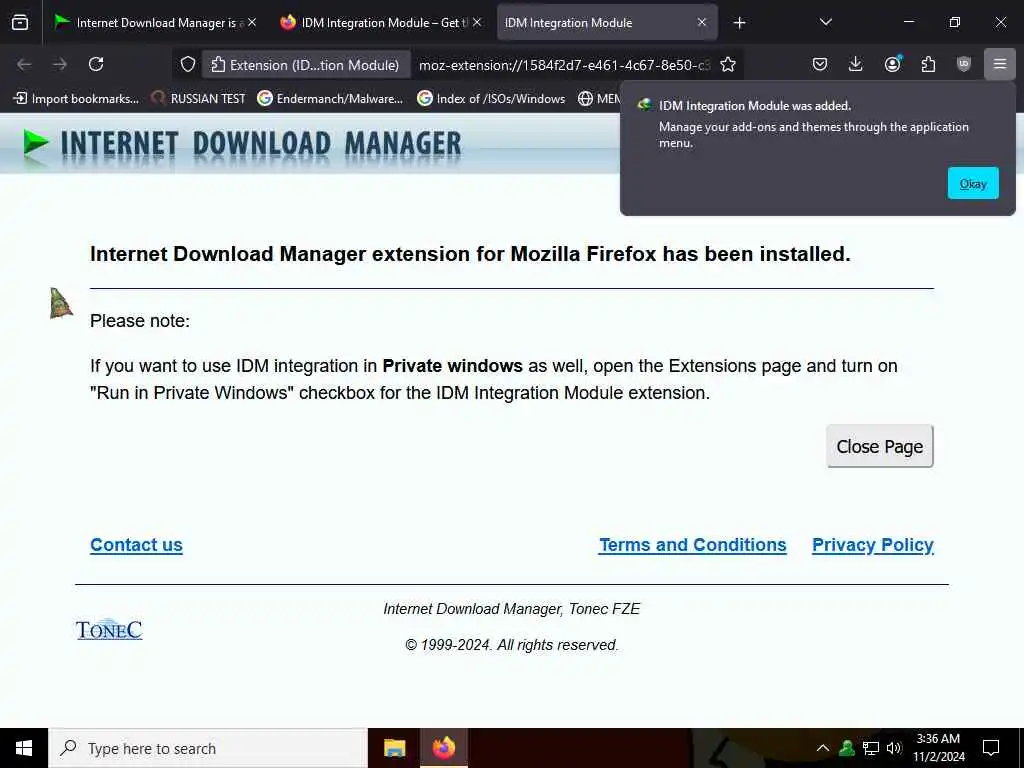The height and width of the screenshot is (768, 1024).
Task: Click the copyright 1999-2024 text
Action: click(511, 645)
